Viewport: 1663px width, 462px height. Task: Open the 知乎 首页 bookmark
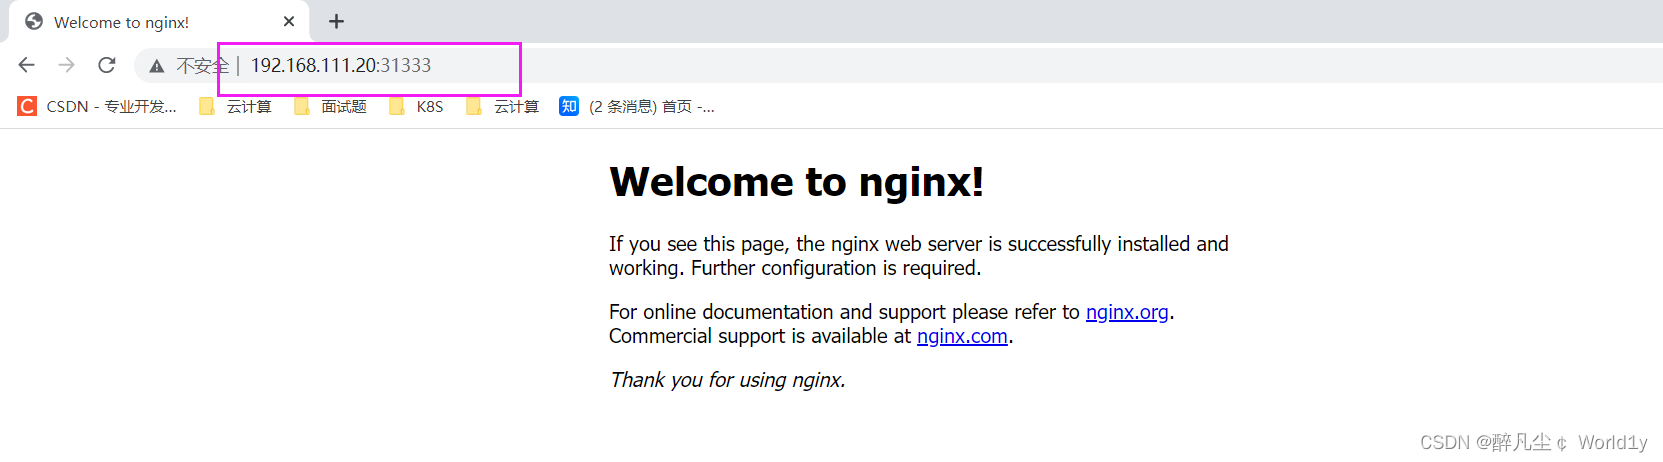pos(637,106)
